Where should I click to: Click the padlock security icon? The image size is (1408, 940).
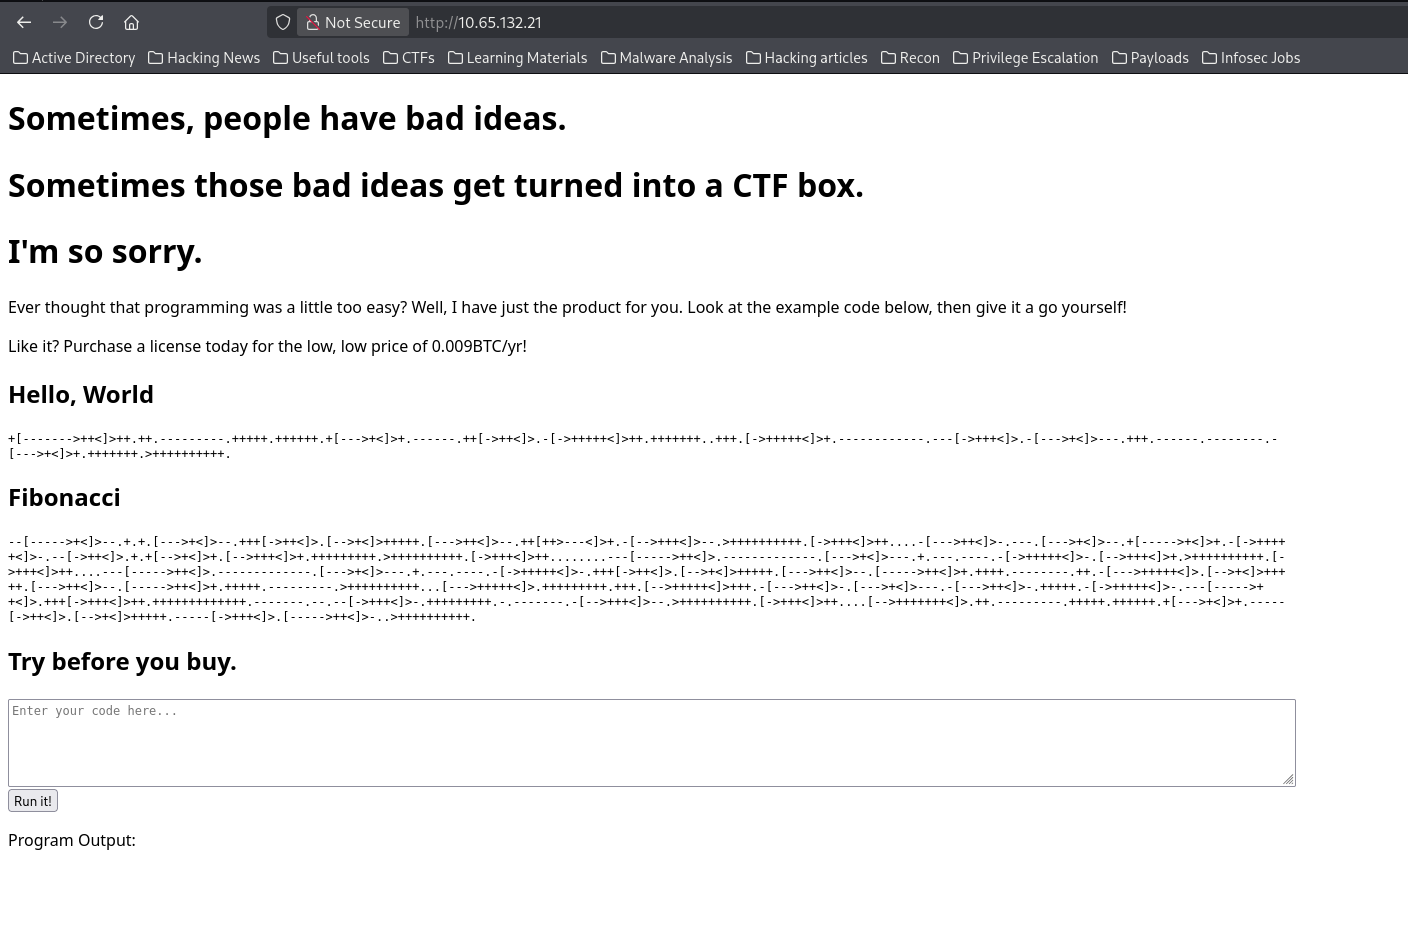(312, 22)
